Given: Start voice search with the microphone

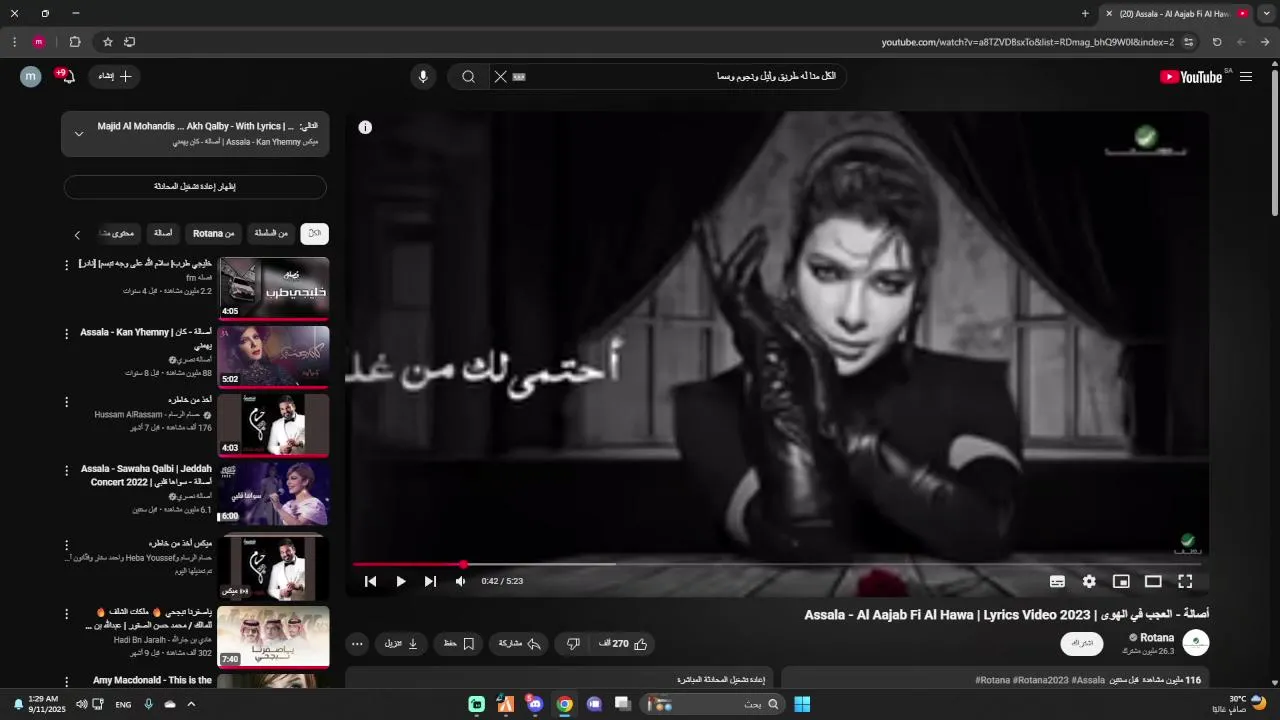Looking at the screenshot, I should click(423, 77).
